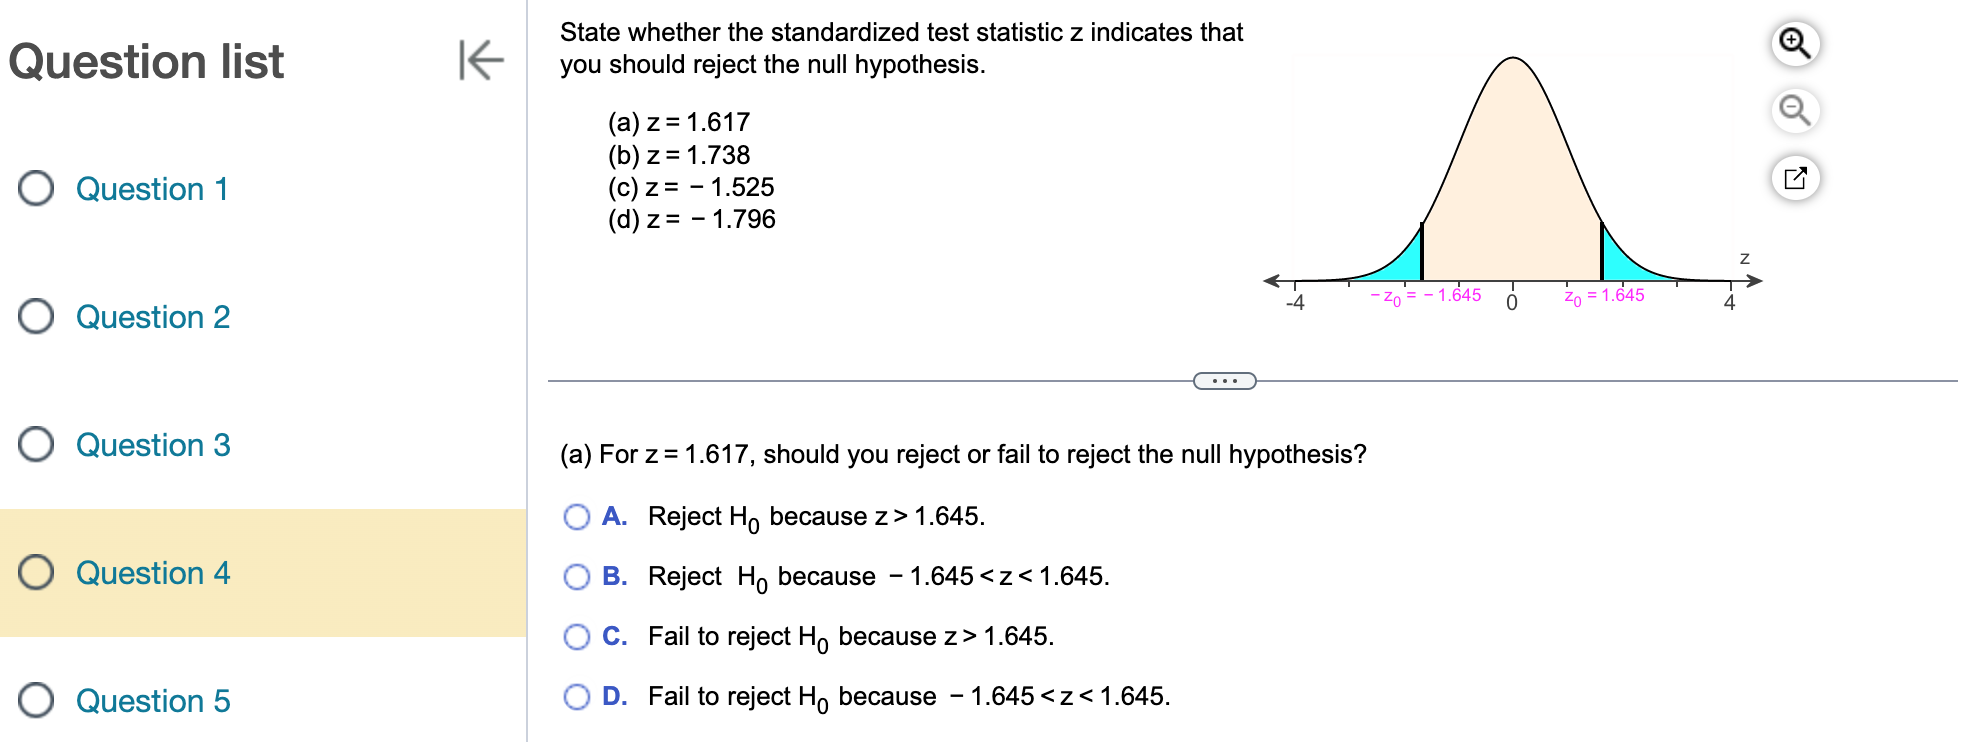Click the status circle beside Question 5
The width and height of the screenshot is (1966, 742).
point(36,701)
